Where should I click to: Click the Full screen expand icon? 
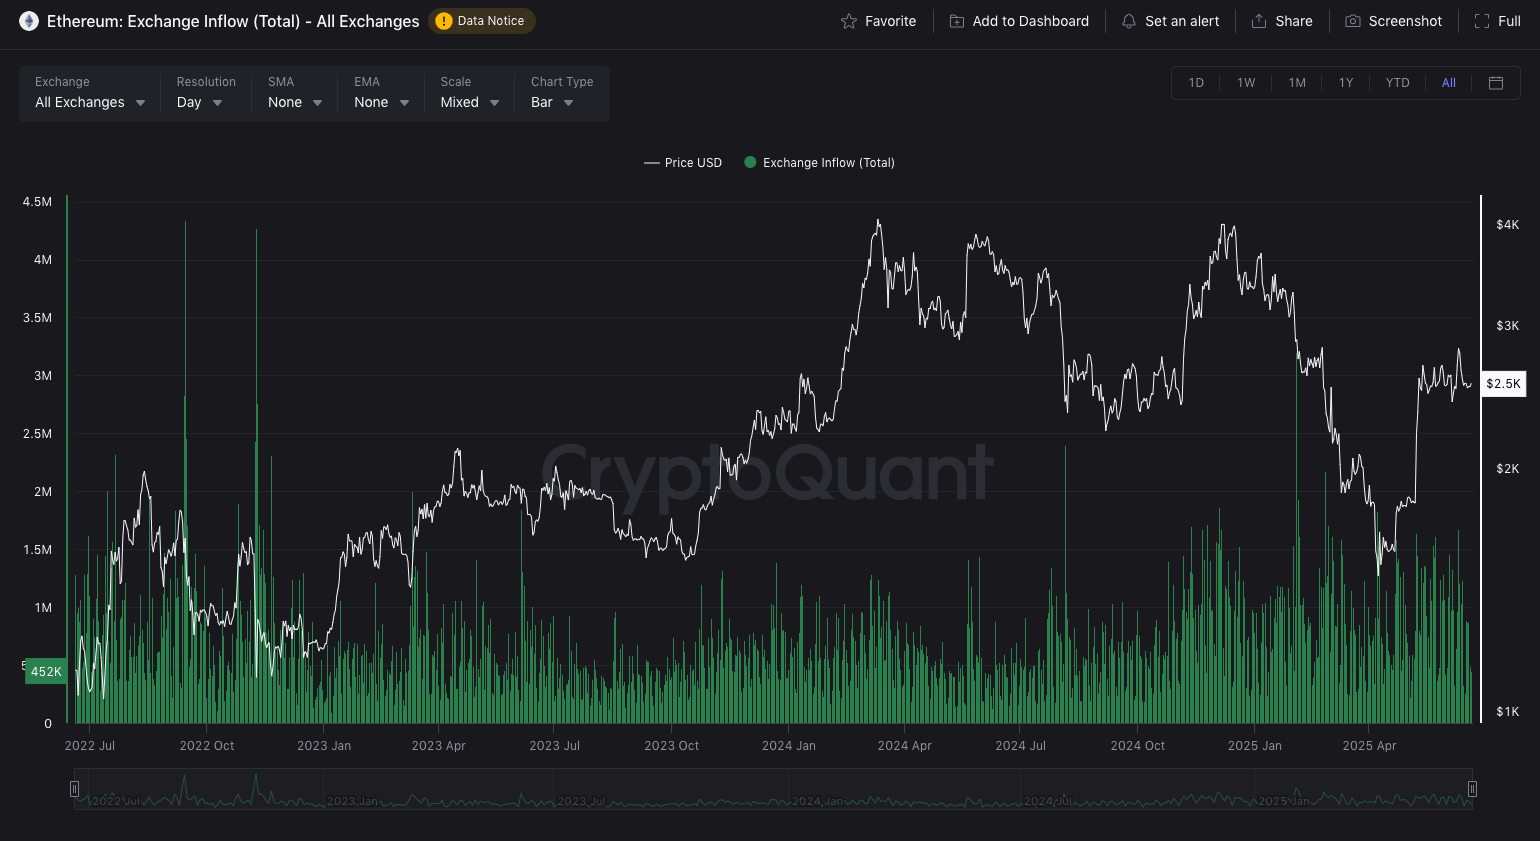coord(1482,21)
